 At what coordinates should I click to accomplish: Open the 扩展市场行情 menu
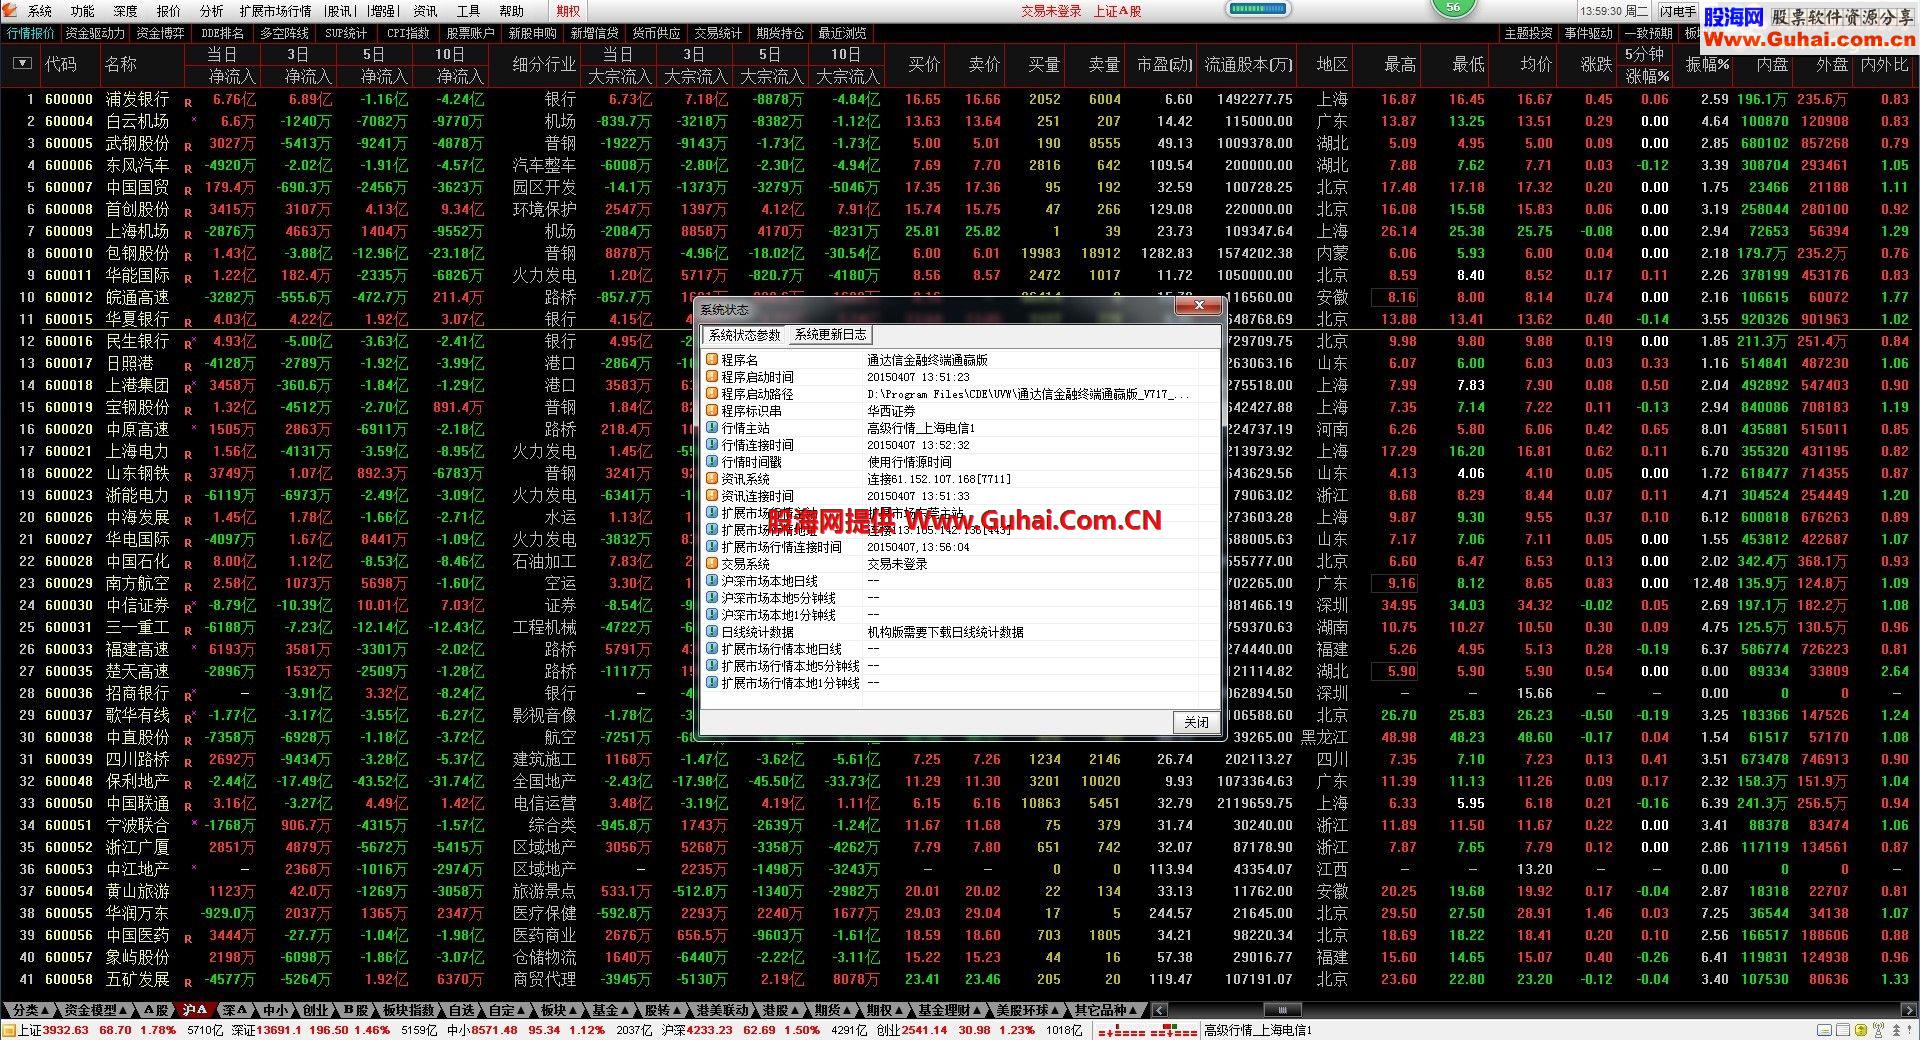[275, 11]
